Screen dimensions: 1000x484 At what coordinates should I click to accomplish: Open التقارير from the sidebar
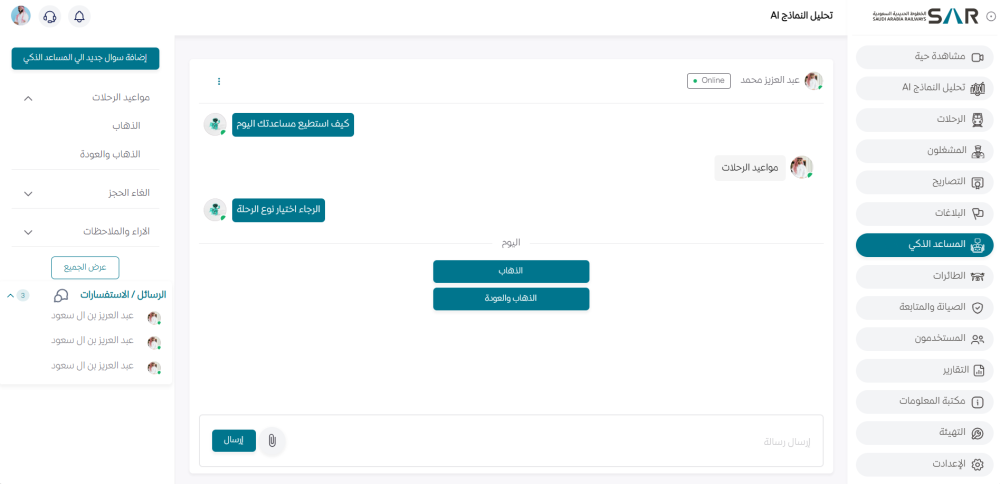[924, 370]
